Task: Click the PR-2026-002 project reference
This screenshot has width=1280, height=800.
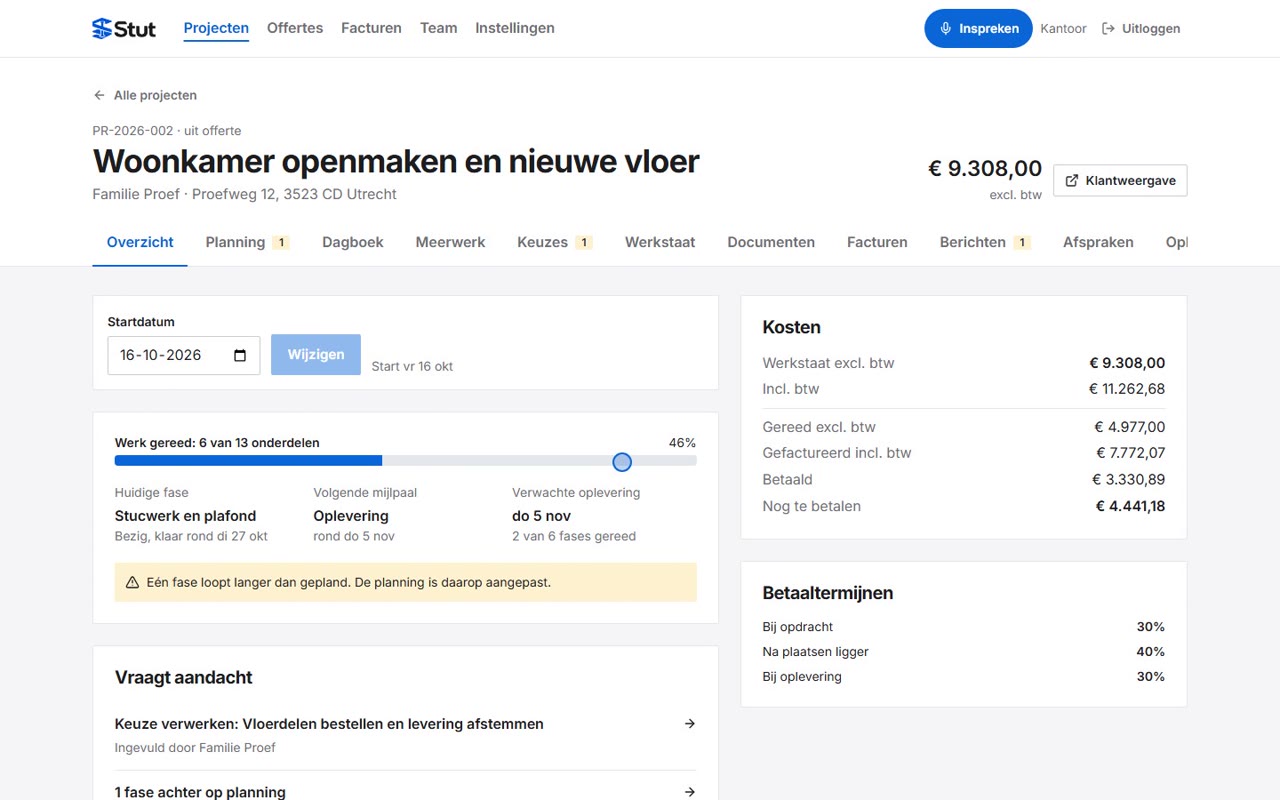Action: [133, 131]
